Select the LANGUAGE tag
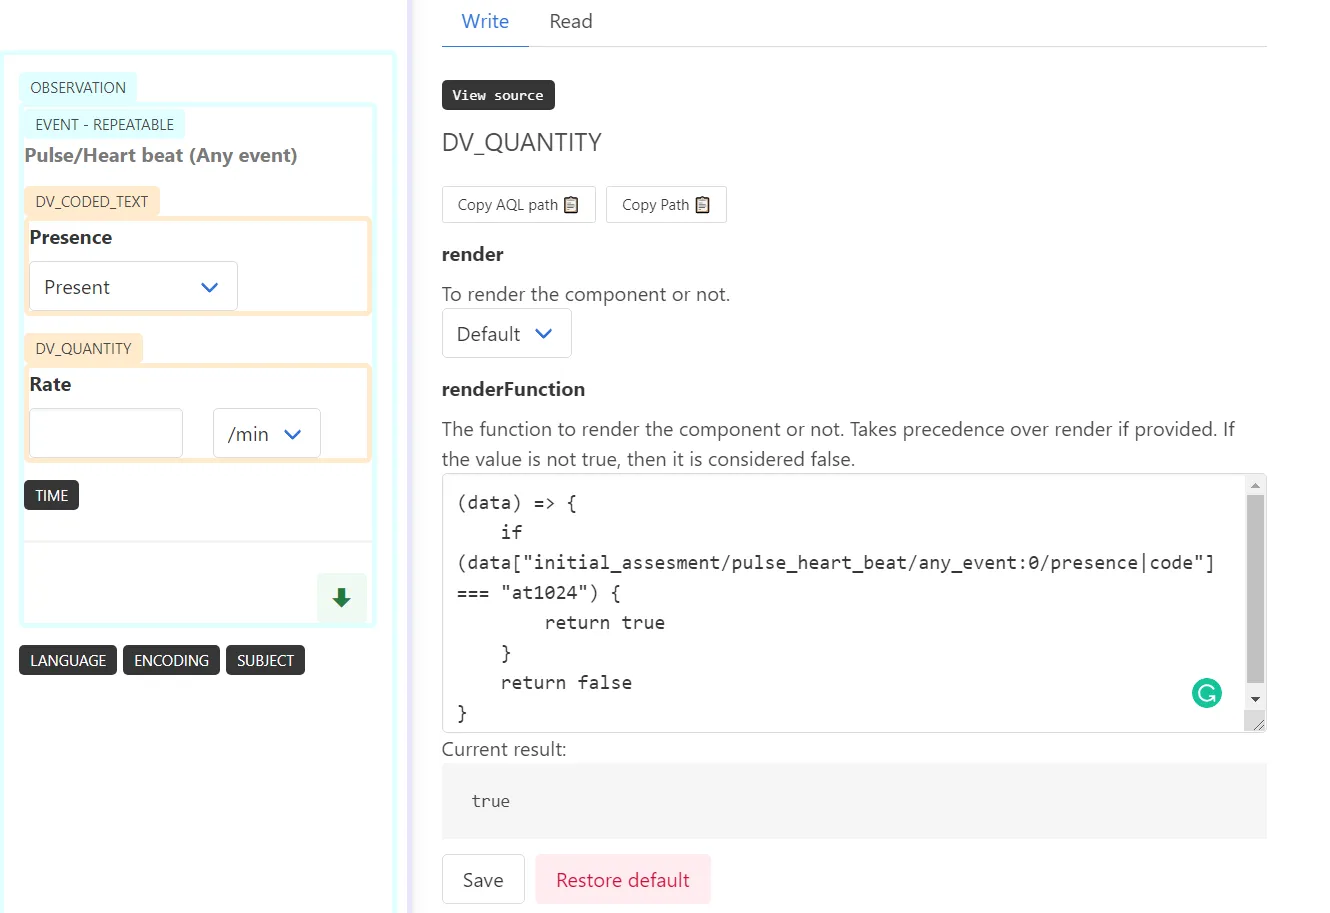This screenshot has height=913, width=1330. click(68, 661)
